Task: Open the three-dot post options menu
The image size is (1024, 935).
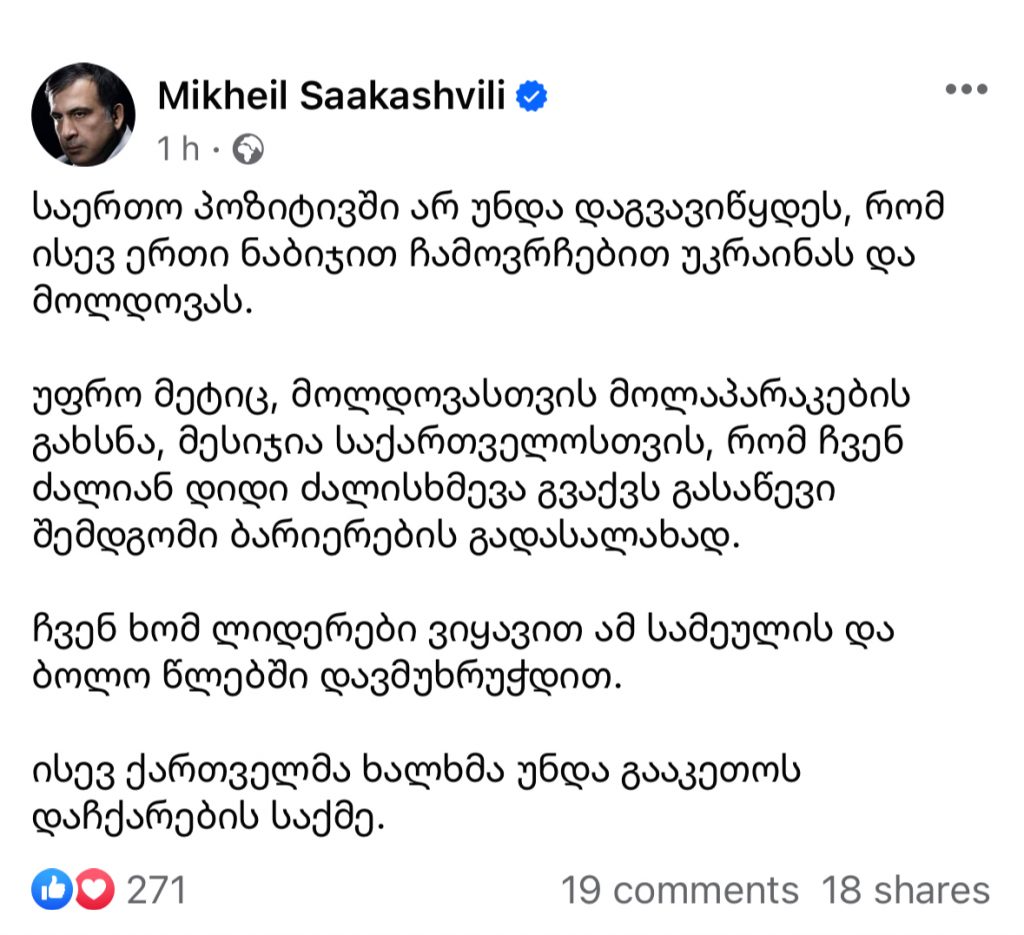Action: (966, 89)
